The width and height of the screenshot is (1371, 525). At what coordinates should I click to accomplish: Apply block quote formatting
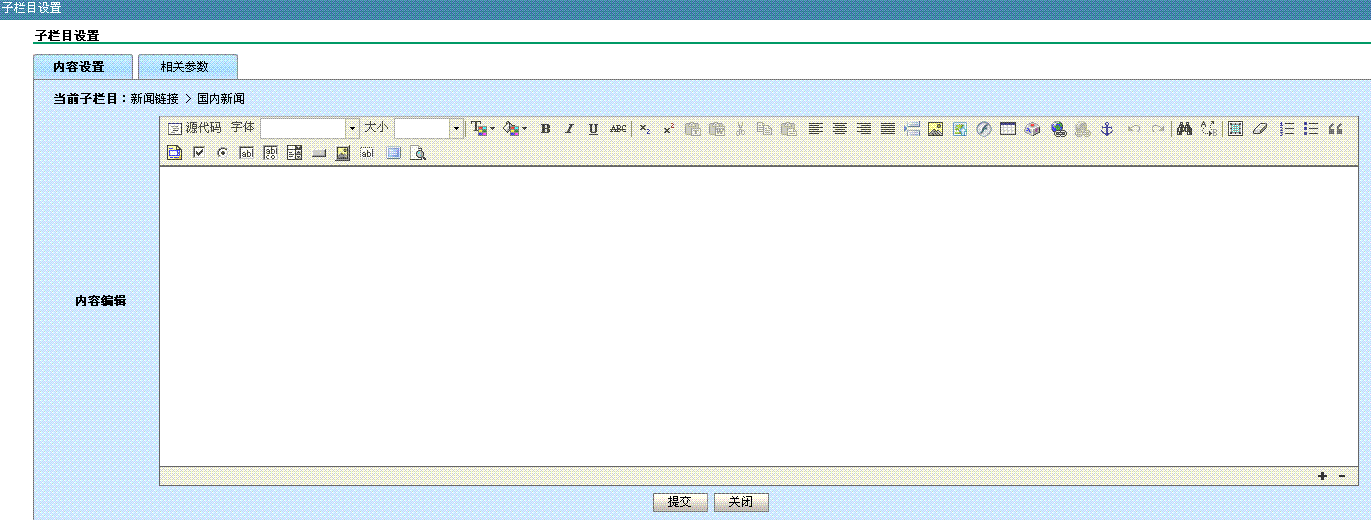(x=1335, y=129)
